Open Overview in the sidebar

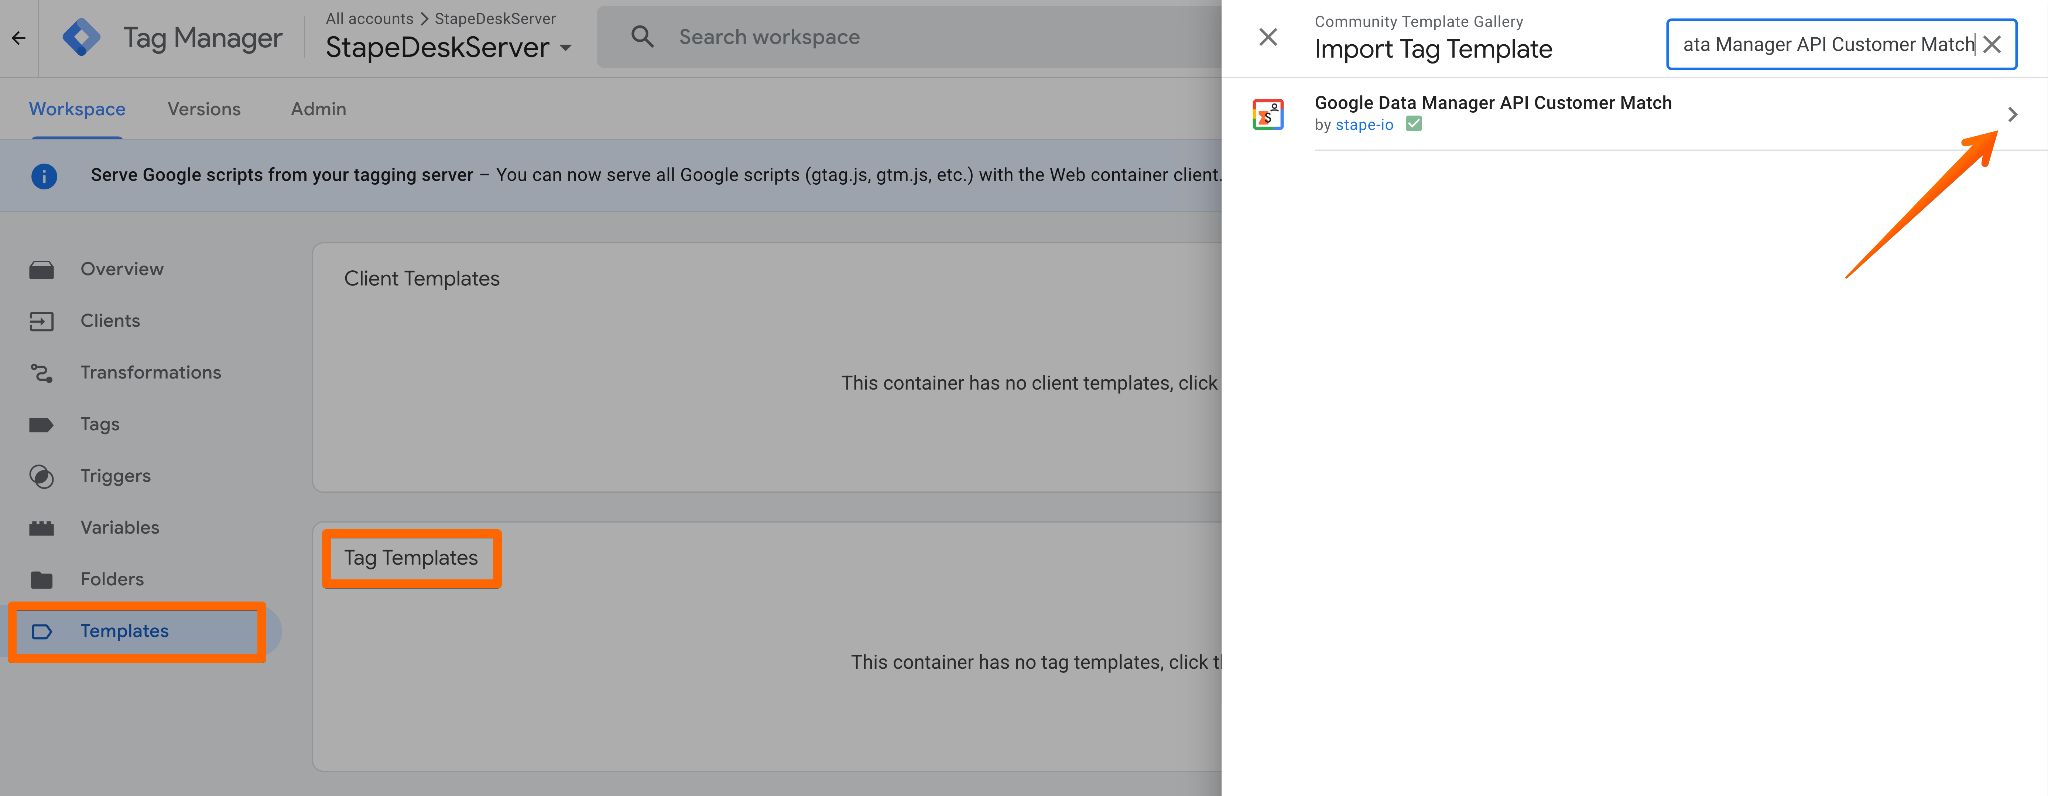point(122,269)
